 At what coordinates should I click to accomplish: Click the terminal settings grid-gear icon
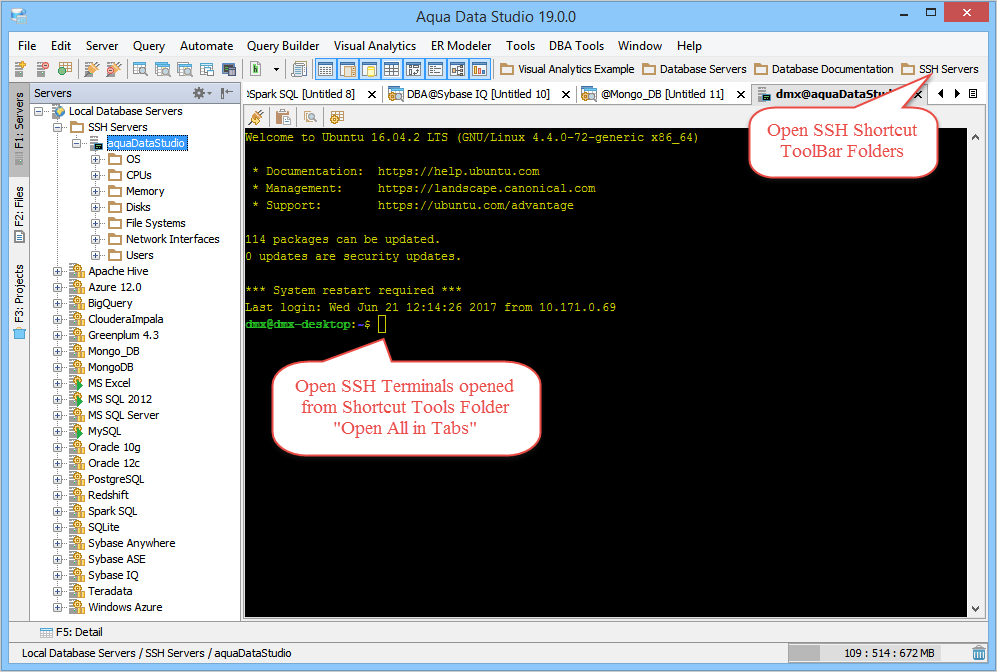[x=336, y=117]
